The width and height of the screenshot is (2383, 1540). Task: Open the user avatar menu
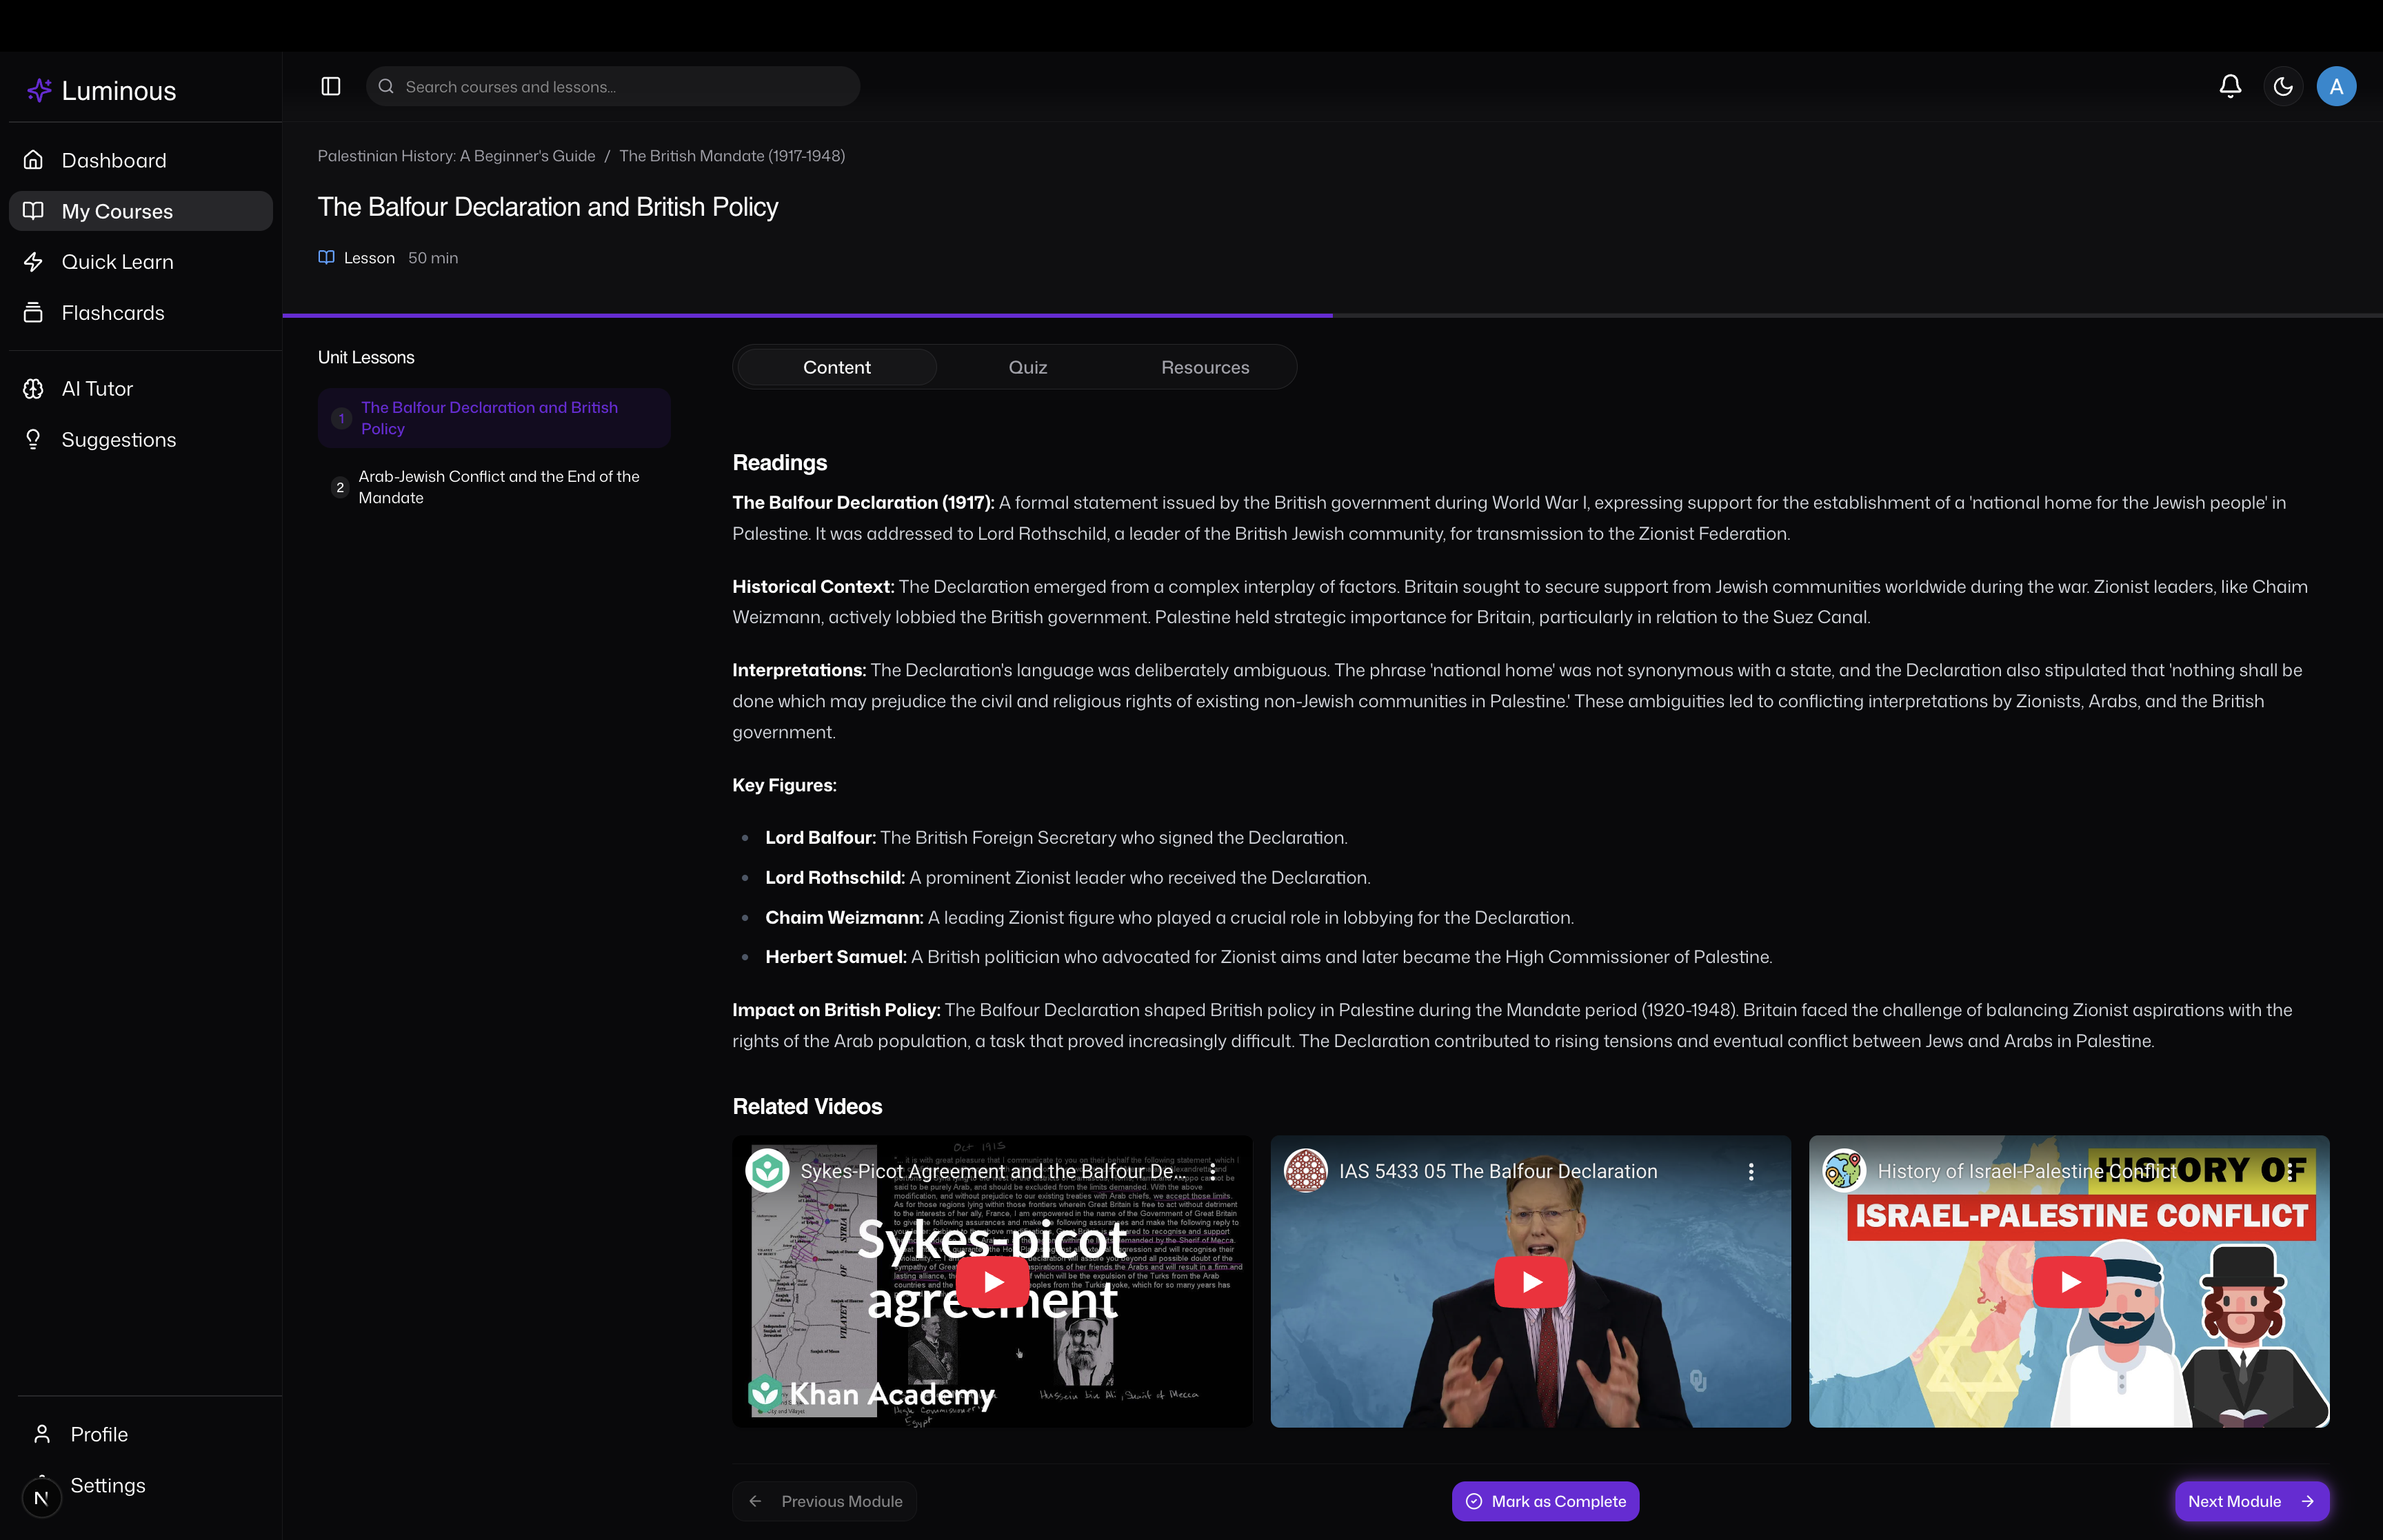[2336, 87]
